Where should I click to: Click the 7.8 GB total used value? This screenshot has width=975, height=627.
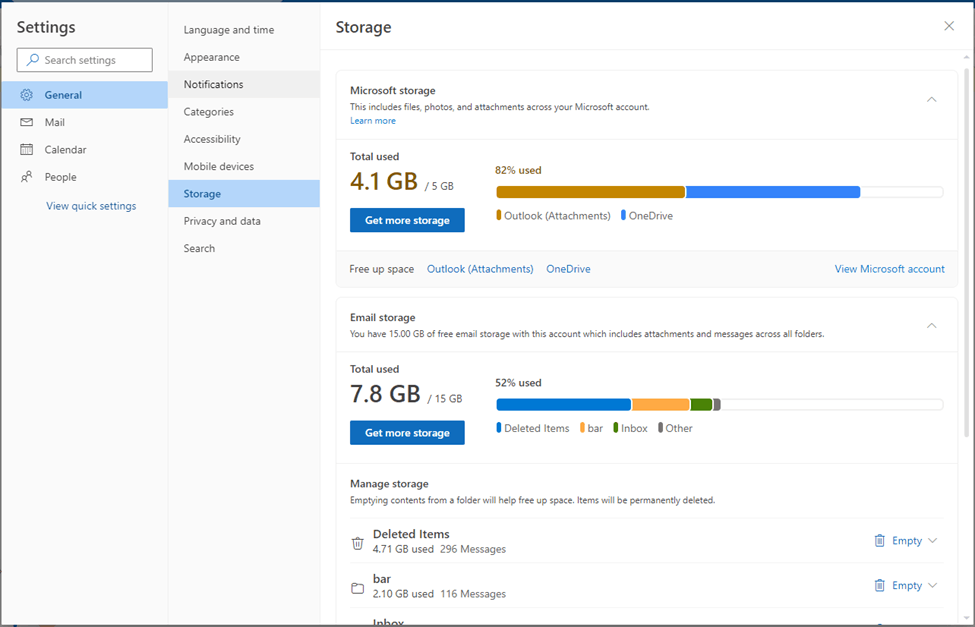(385, 394)
